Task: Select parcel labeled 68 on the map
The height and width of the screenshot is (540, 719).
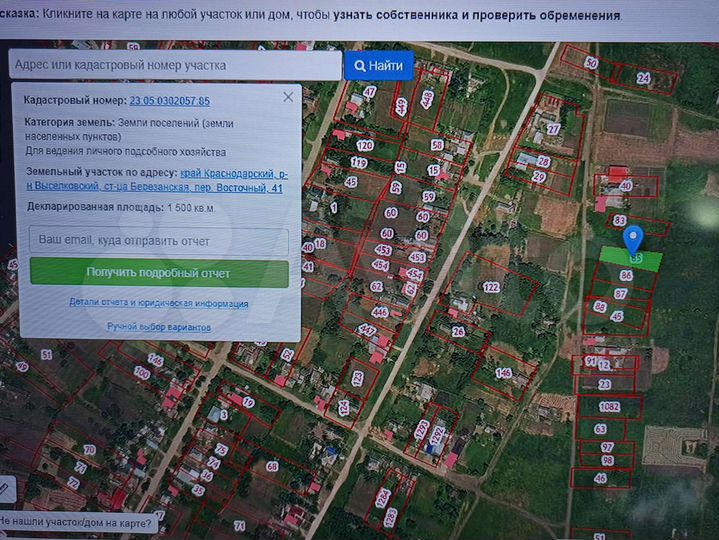Action: [272, 467]
